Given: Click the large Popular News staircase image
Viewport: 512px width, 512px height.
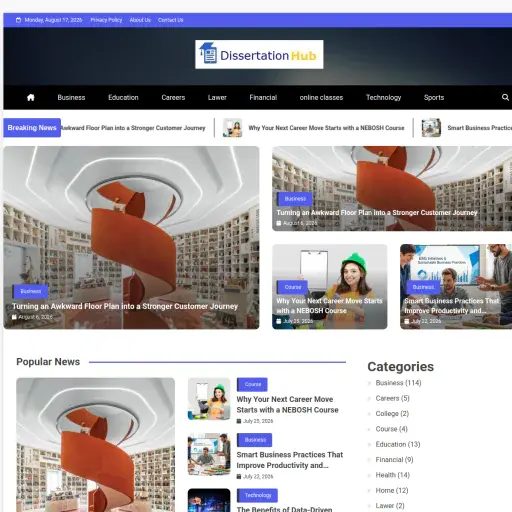Looking at the screenshot, I should [95, 445].
